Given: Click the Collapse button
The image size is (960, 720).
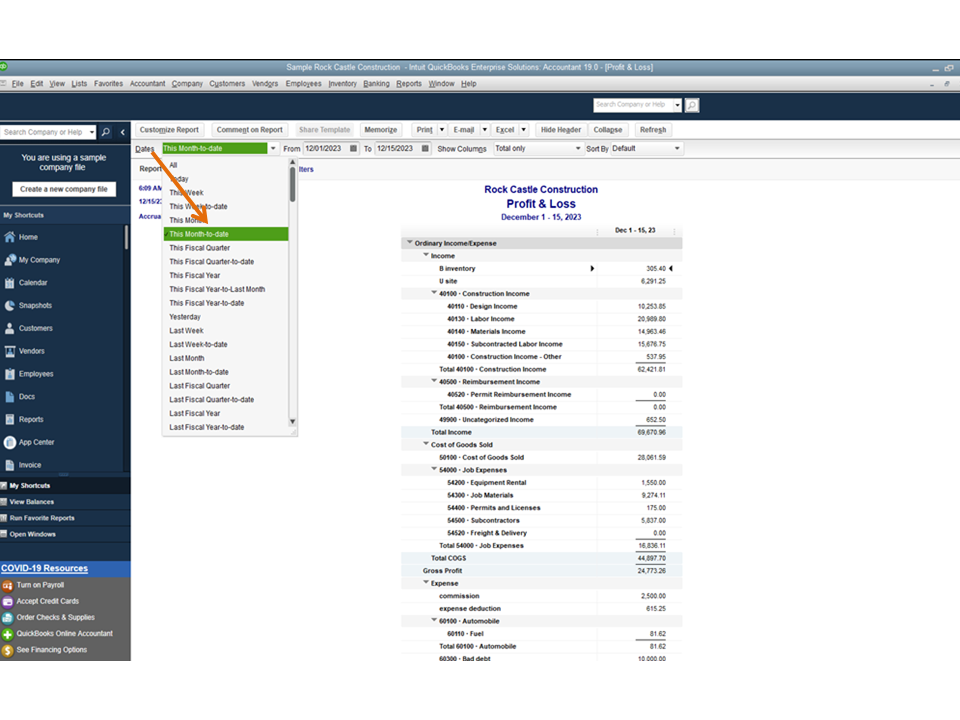Looking at the screenshot, I should (608, 130).
